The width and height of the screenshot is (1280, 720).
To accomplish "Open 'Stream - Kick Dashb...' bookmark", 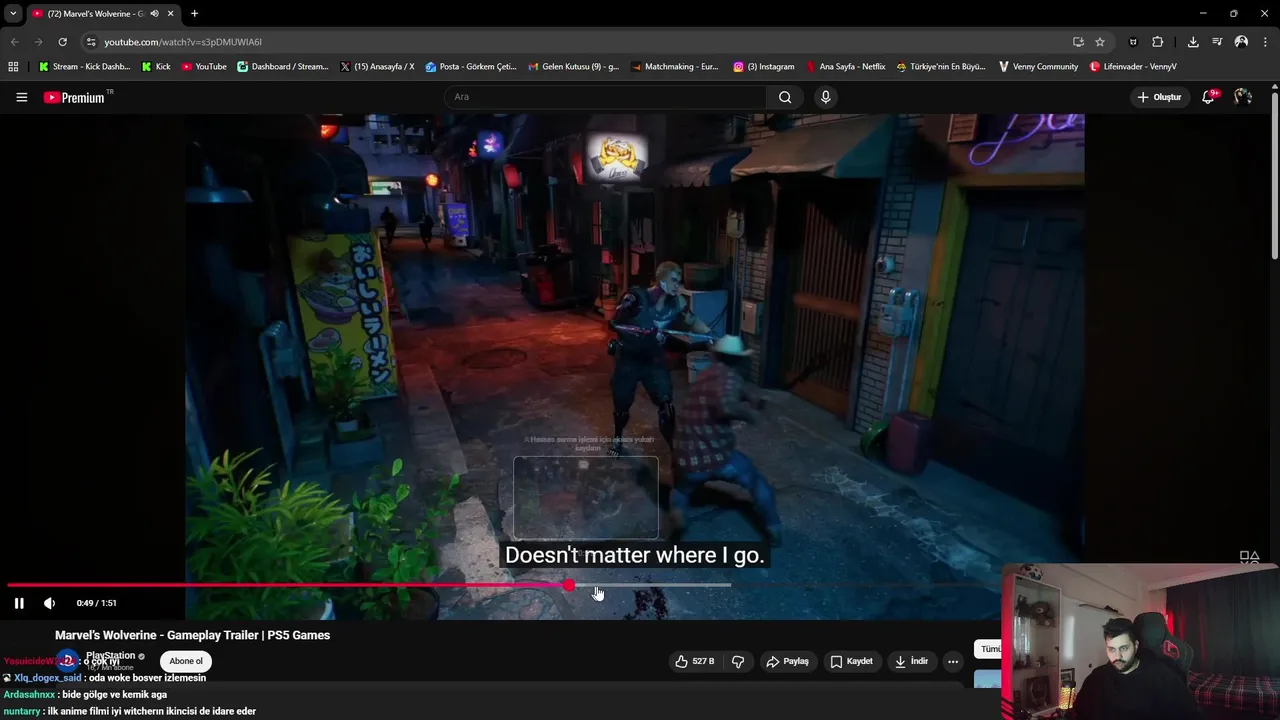I will tap(84, 67).
